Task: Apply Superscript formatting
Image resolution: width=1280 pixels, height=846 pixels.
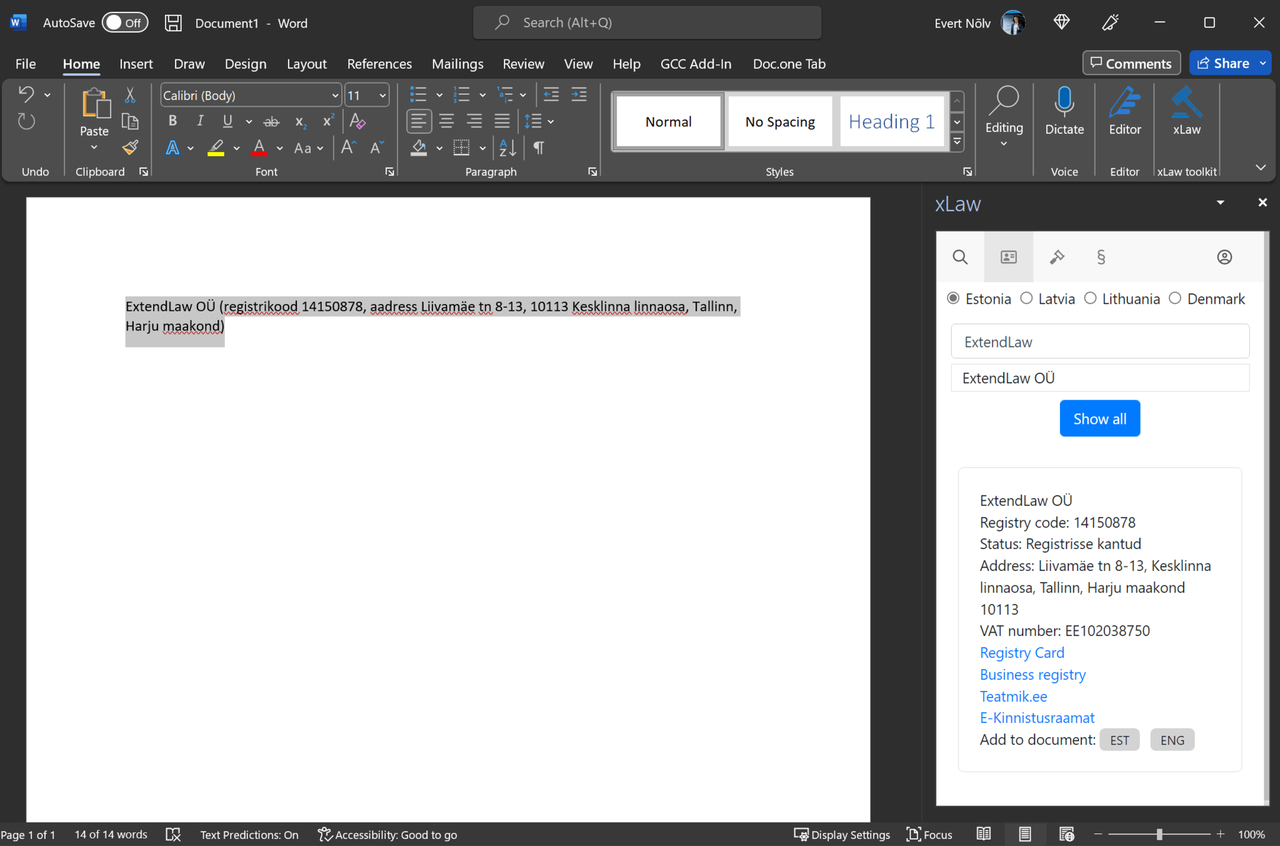Action: pos(328,121)
